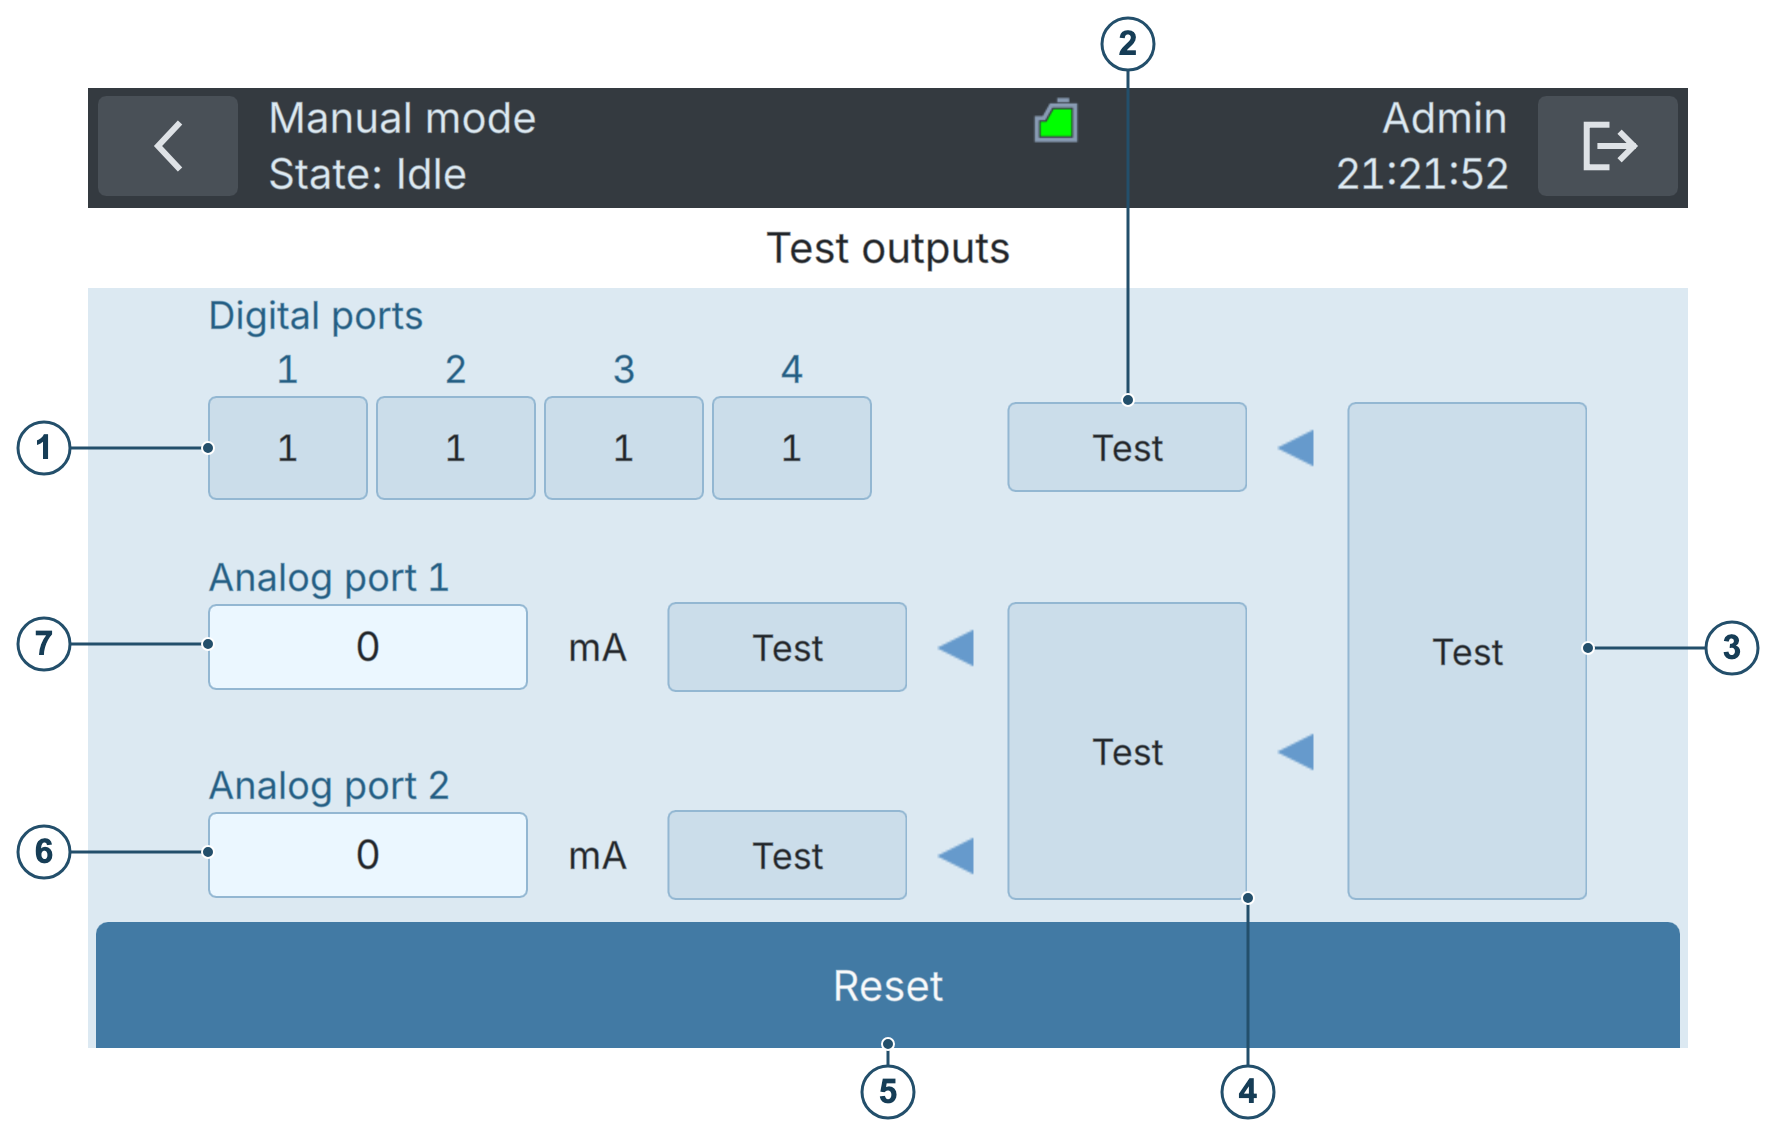Screen dimensions: 1776x1136
Task: Click the clock time 21:21:52
Action: click(1423, 174)
